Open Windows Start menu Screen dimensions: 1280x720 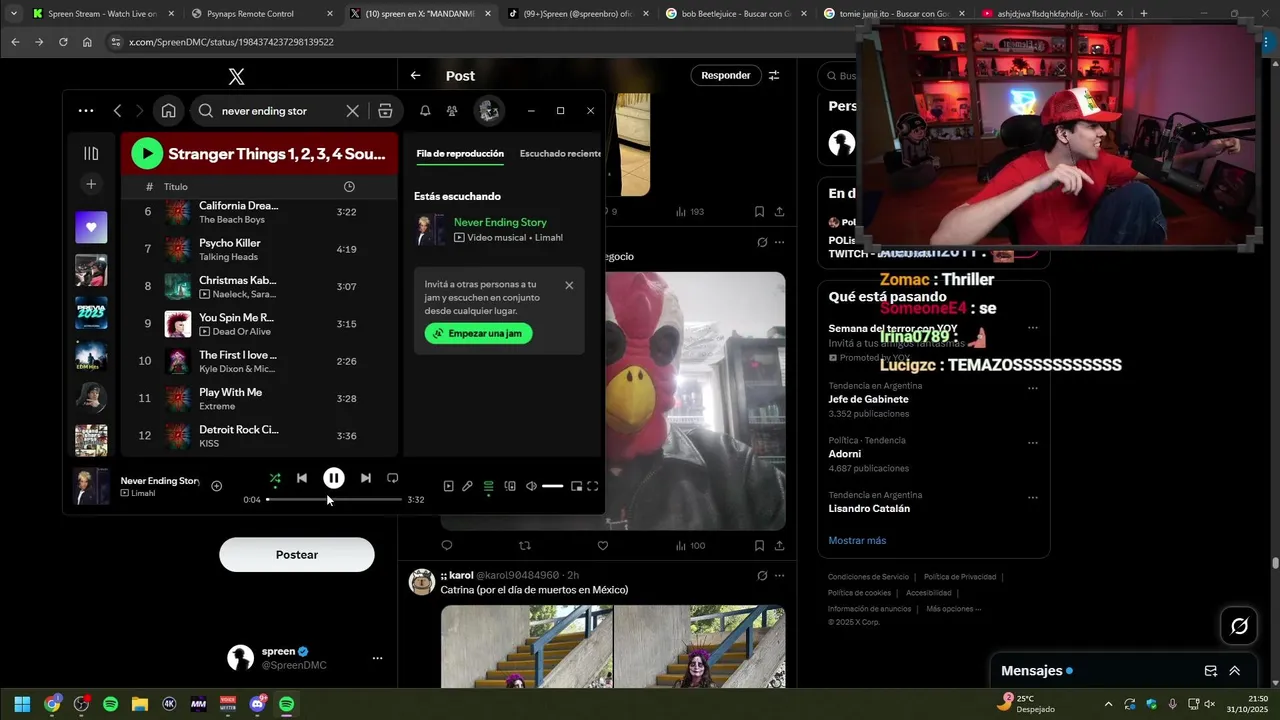tap(22, 704)
